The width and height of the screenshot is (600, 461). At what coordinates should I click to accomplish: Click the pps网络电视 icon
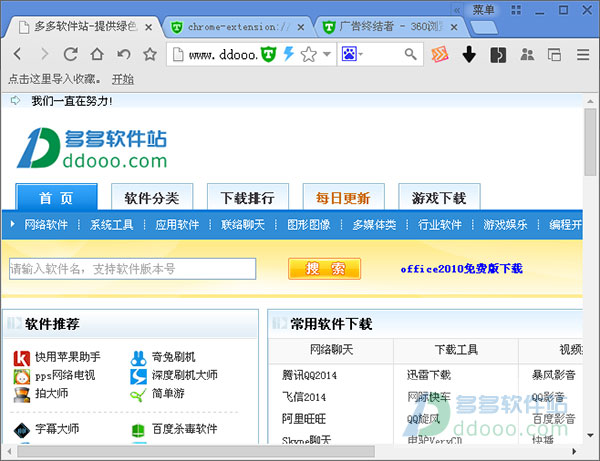click(x=21, y=377)
